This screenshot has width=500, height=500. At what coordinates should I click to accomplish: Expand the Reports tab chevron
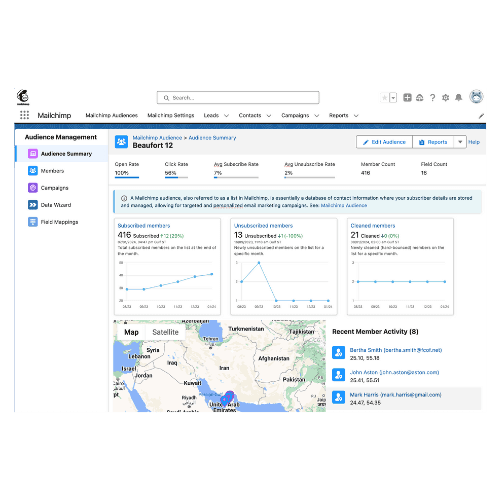(356, 116)
